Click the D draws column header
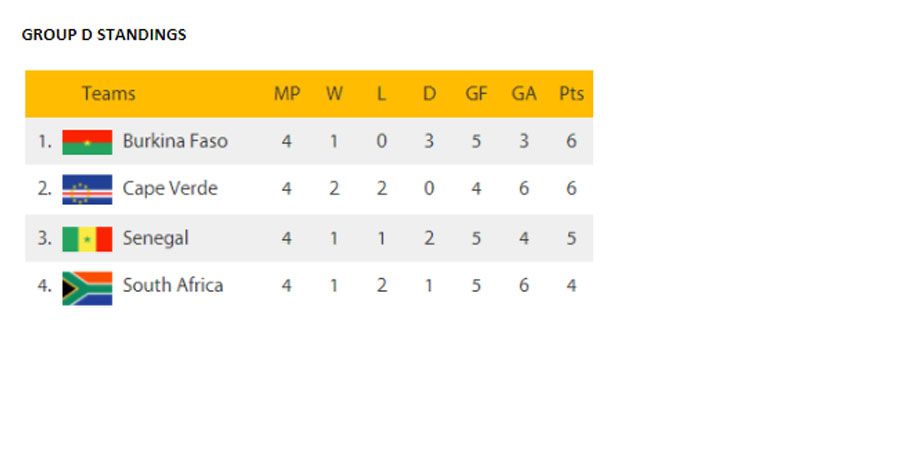 (429, 94)
